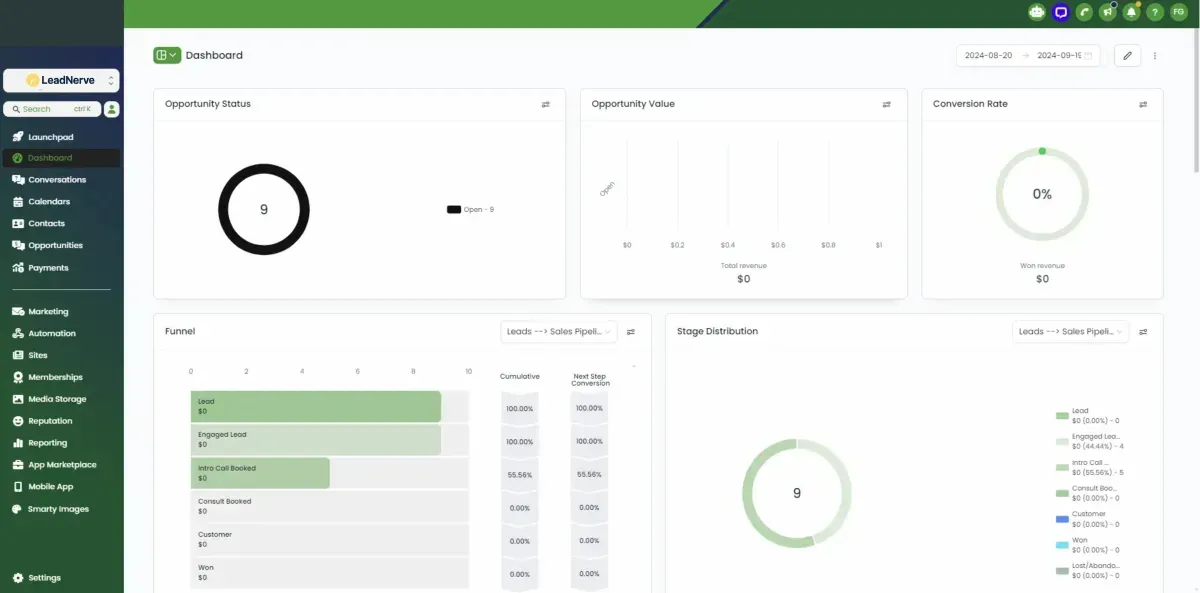Open the phone dialer icon in top bar
1200x593 pixels.
pos(1084,12)
